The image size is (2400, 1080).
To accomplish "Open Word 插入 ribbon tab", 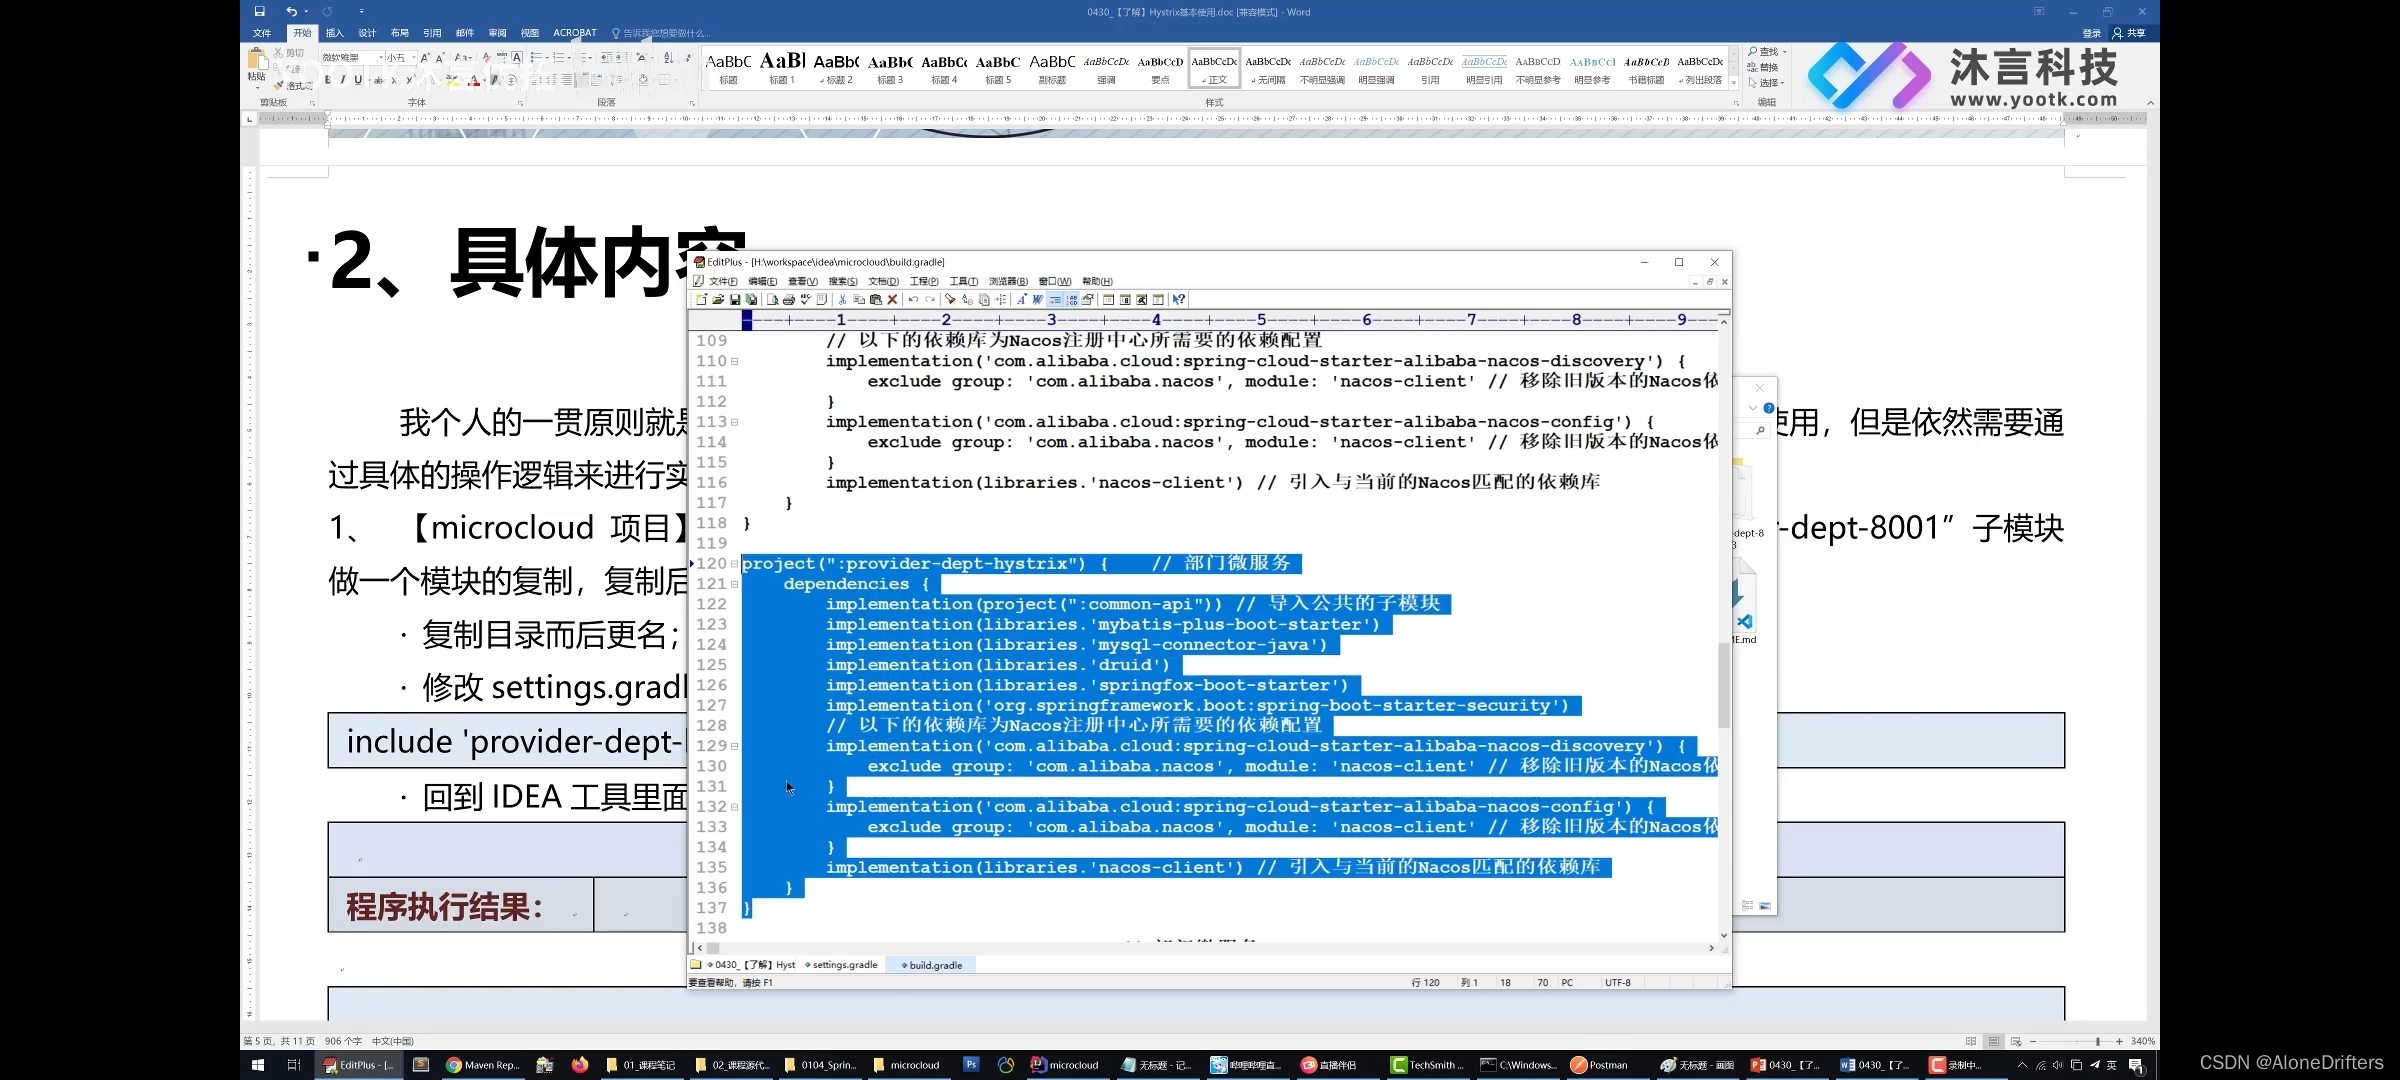I will click(x=334, y=33).
